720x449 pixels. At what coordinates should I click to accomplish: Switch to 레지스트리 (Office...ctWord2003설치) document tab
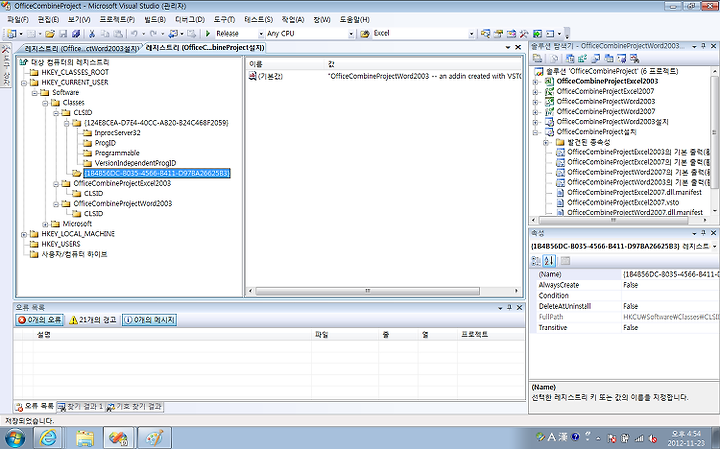tap(81, 48)
